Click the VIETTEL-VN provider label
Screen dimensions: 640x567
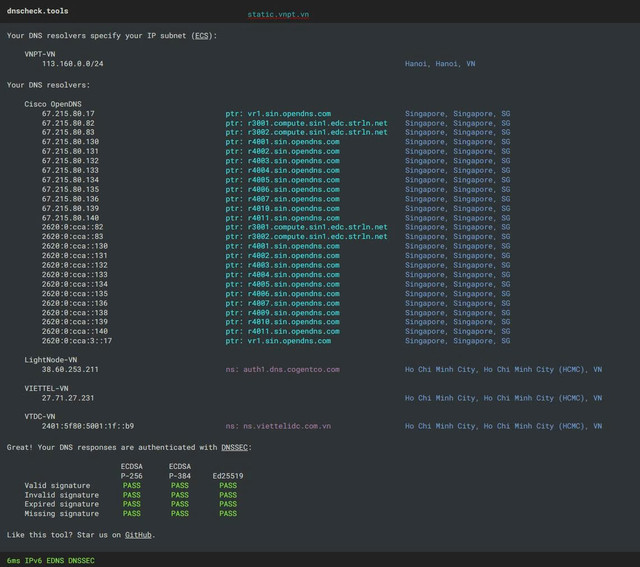pos(46,389)
